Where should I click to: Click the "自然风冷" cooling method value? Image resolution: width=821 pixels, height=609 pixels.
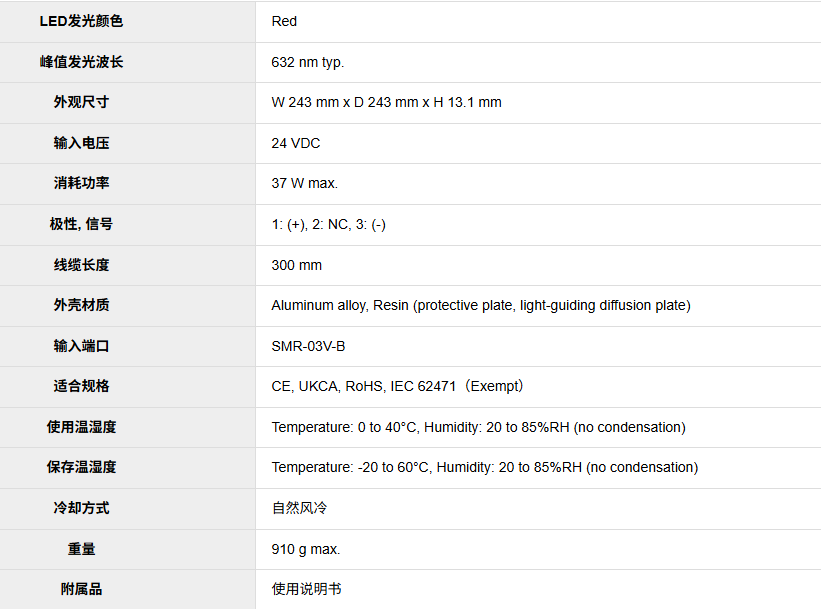(x=299, y=508)
